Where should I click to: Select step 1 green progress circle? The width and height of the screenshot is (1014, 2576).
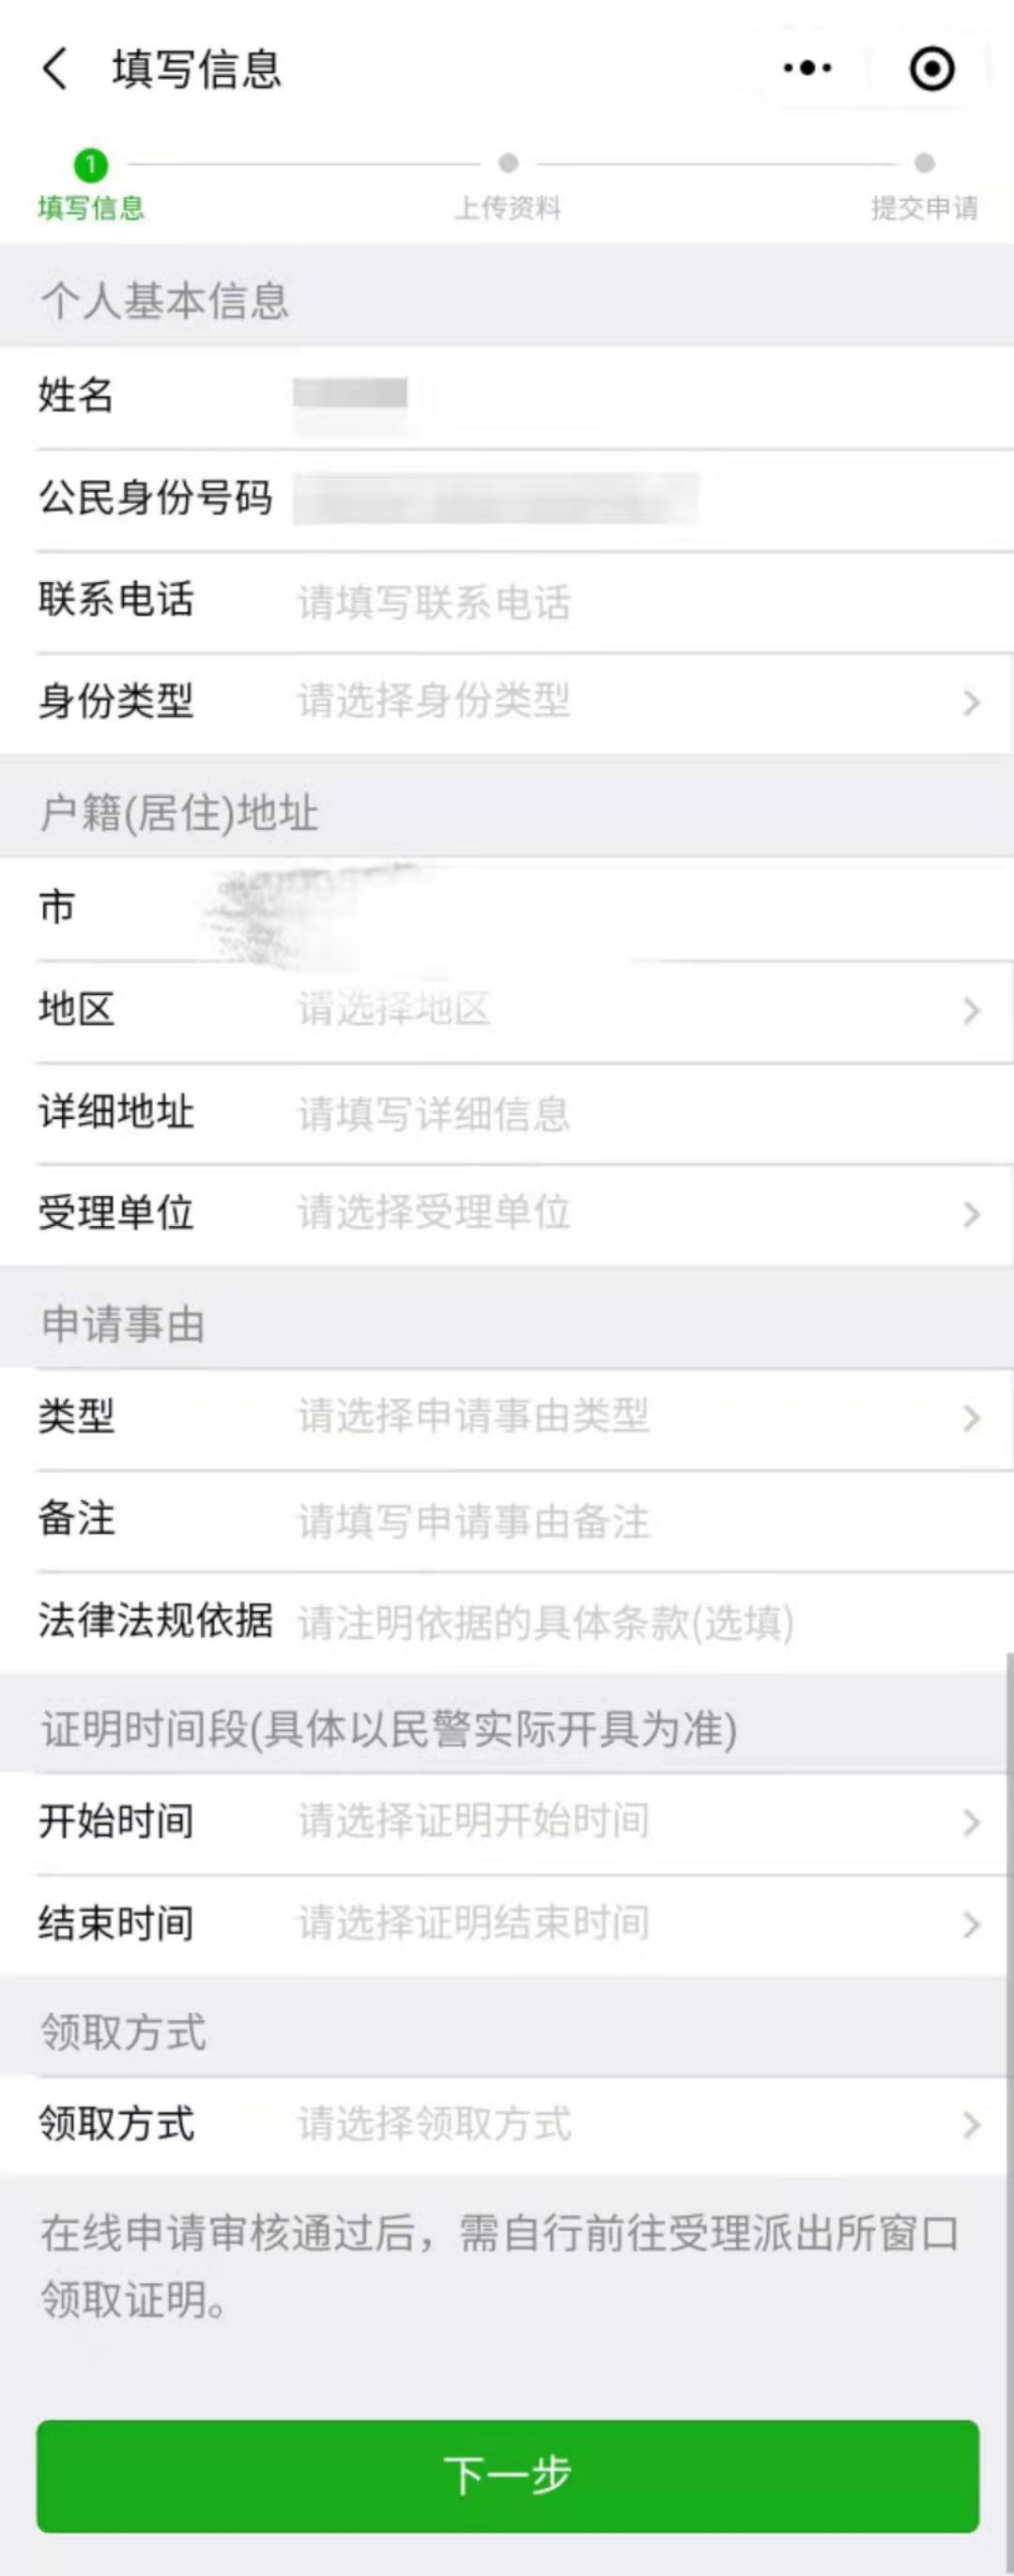91,165
